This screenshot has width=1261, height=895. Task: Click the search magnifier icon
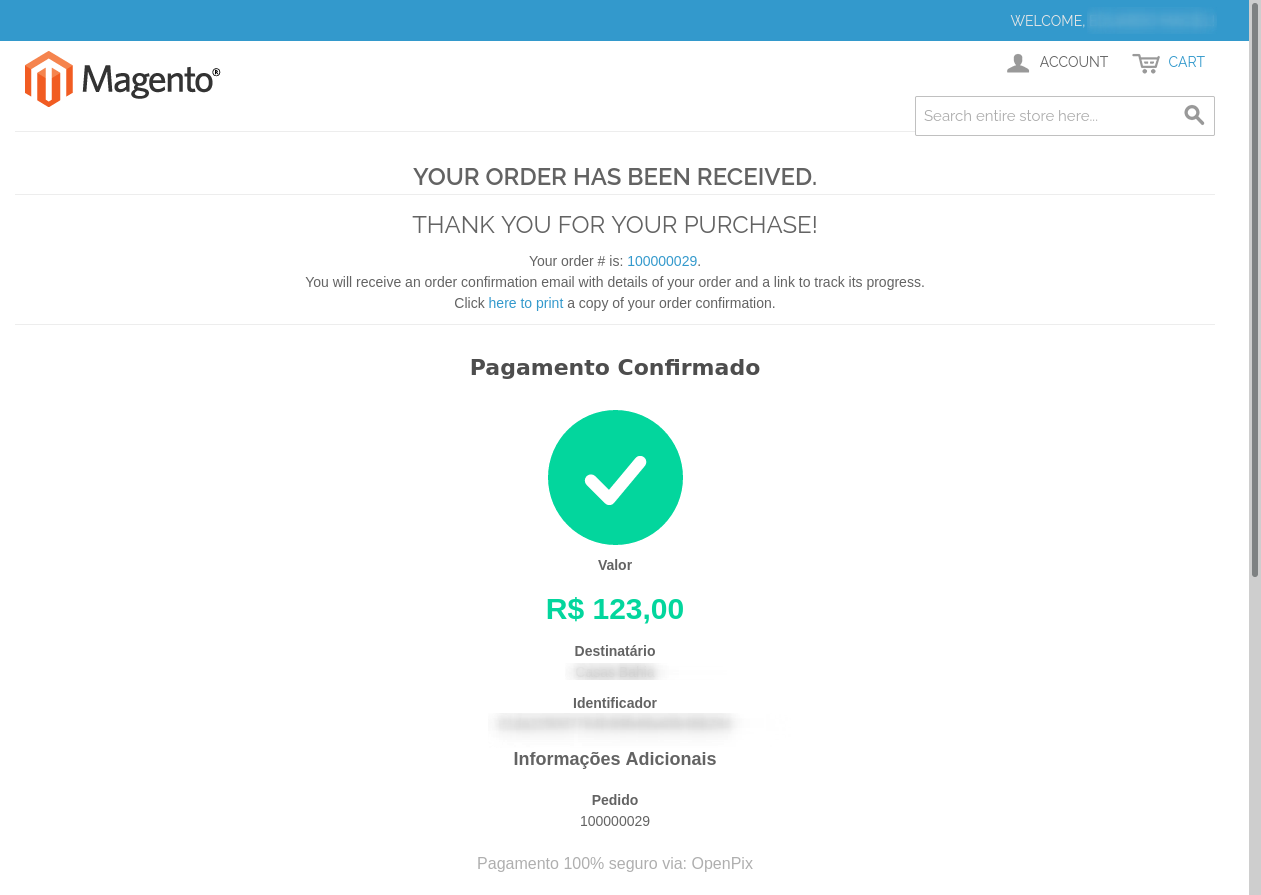coord(1193,115)
